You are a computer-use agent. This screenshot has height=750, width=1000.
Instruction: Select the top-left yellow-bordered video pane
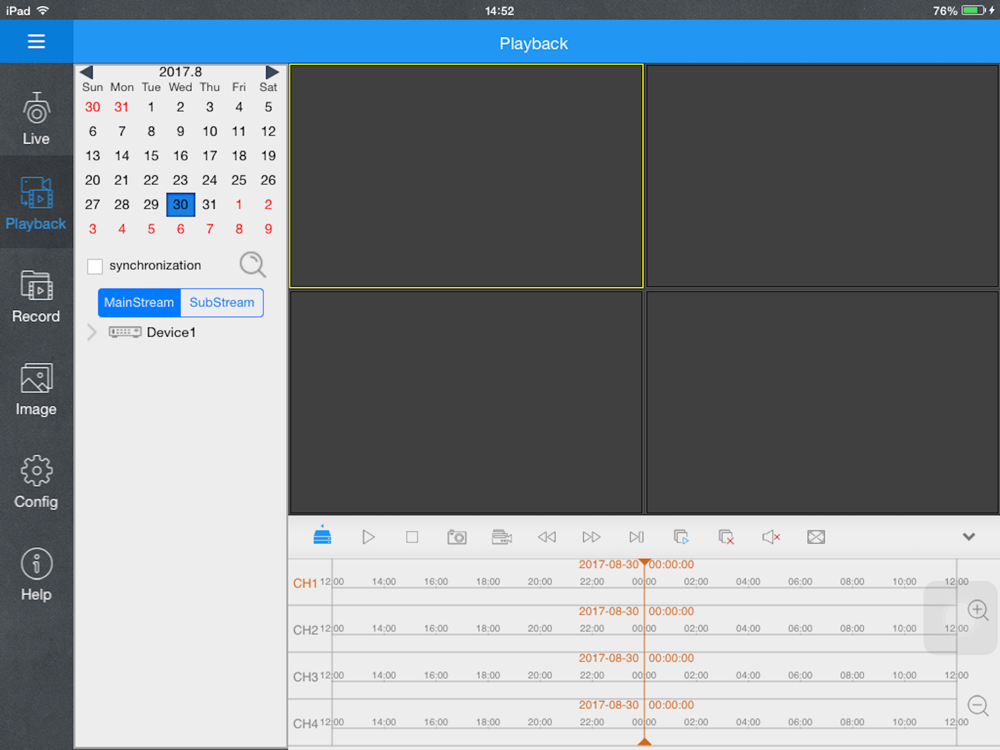466,176
